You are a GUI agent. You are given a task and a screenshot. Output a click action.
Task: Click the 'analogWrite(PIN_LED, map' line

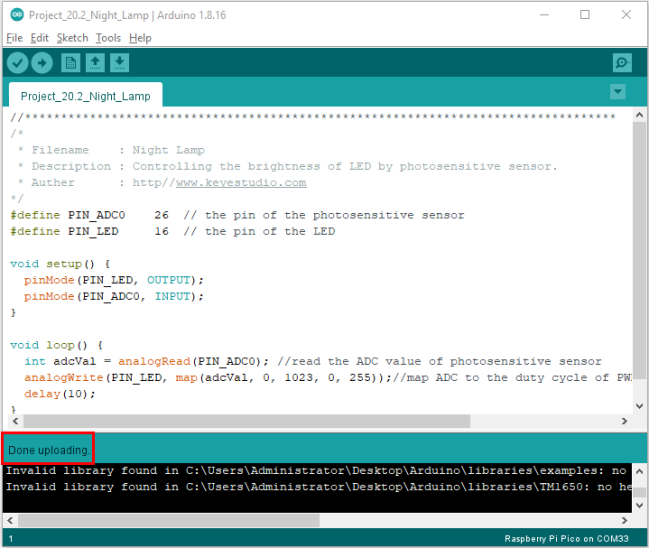[x=327, y=377]
